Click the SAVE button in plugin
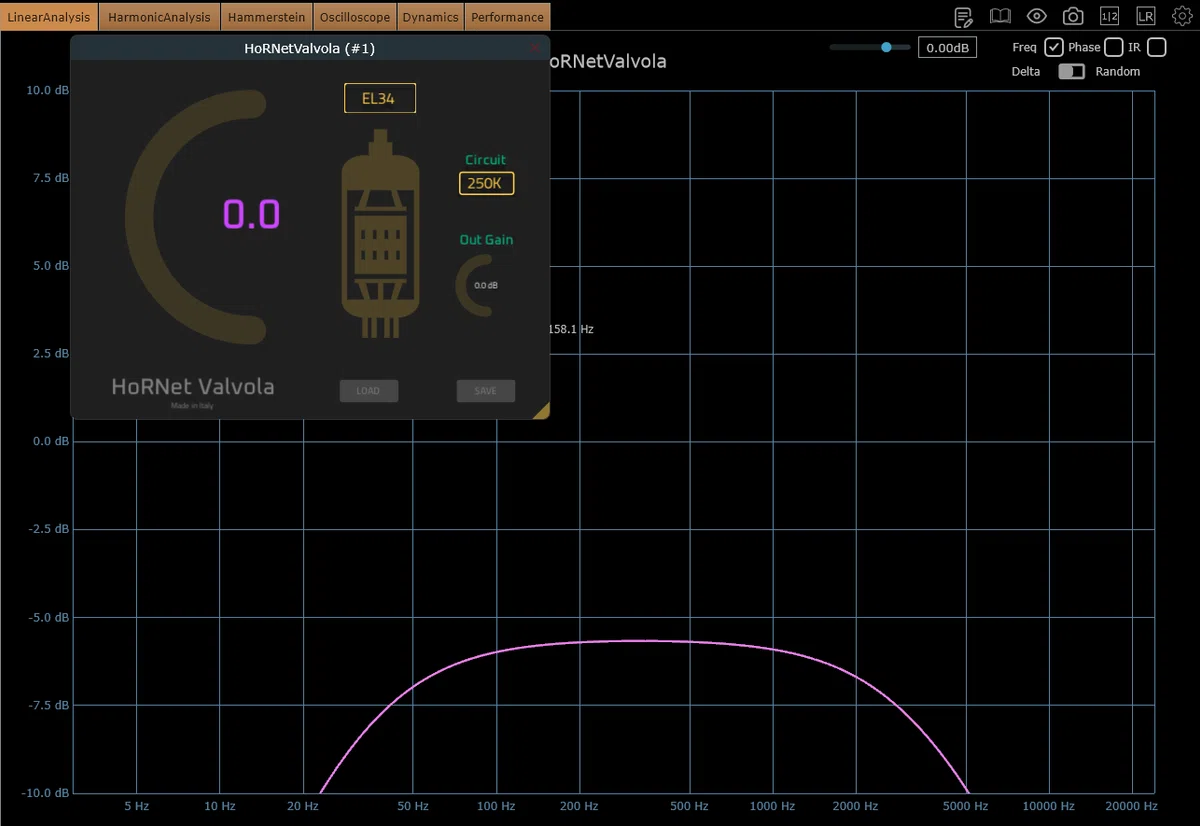 486,391
